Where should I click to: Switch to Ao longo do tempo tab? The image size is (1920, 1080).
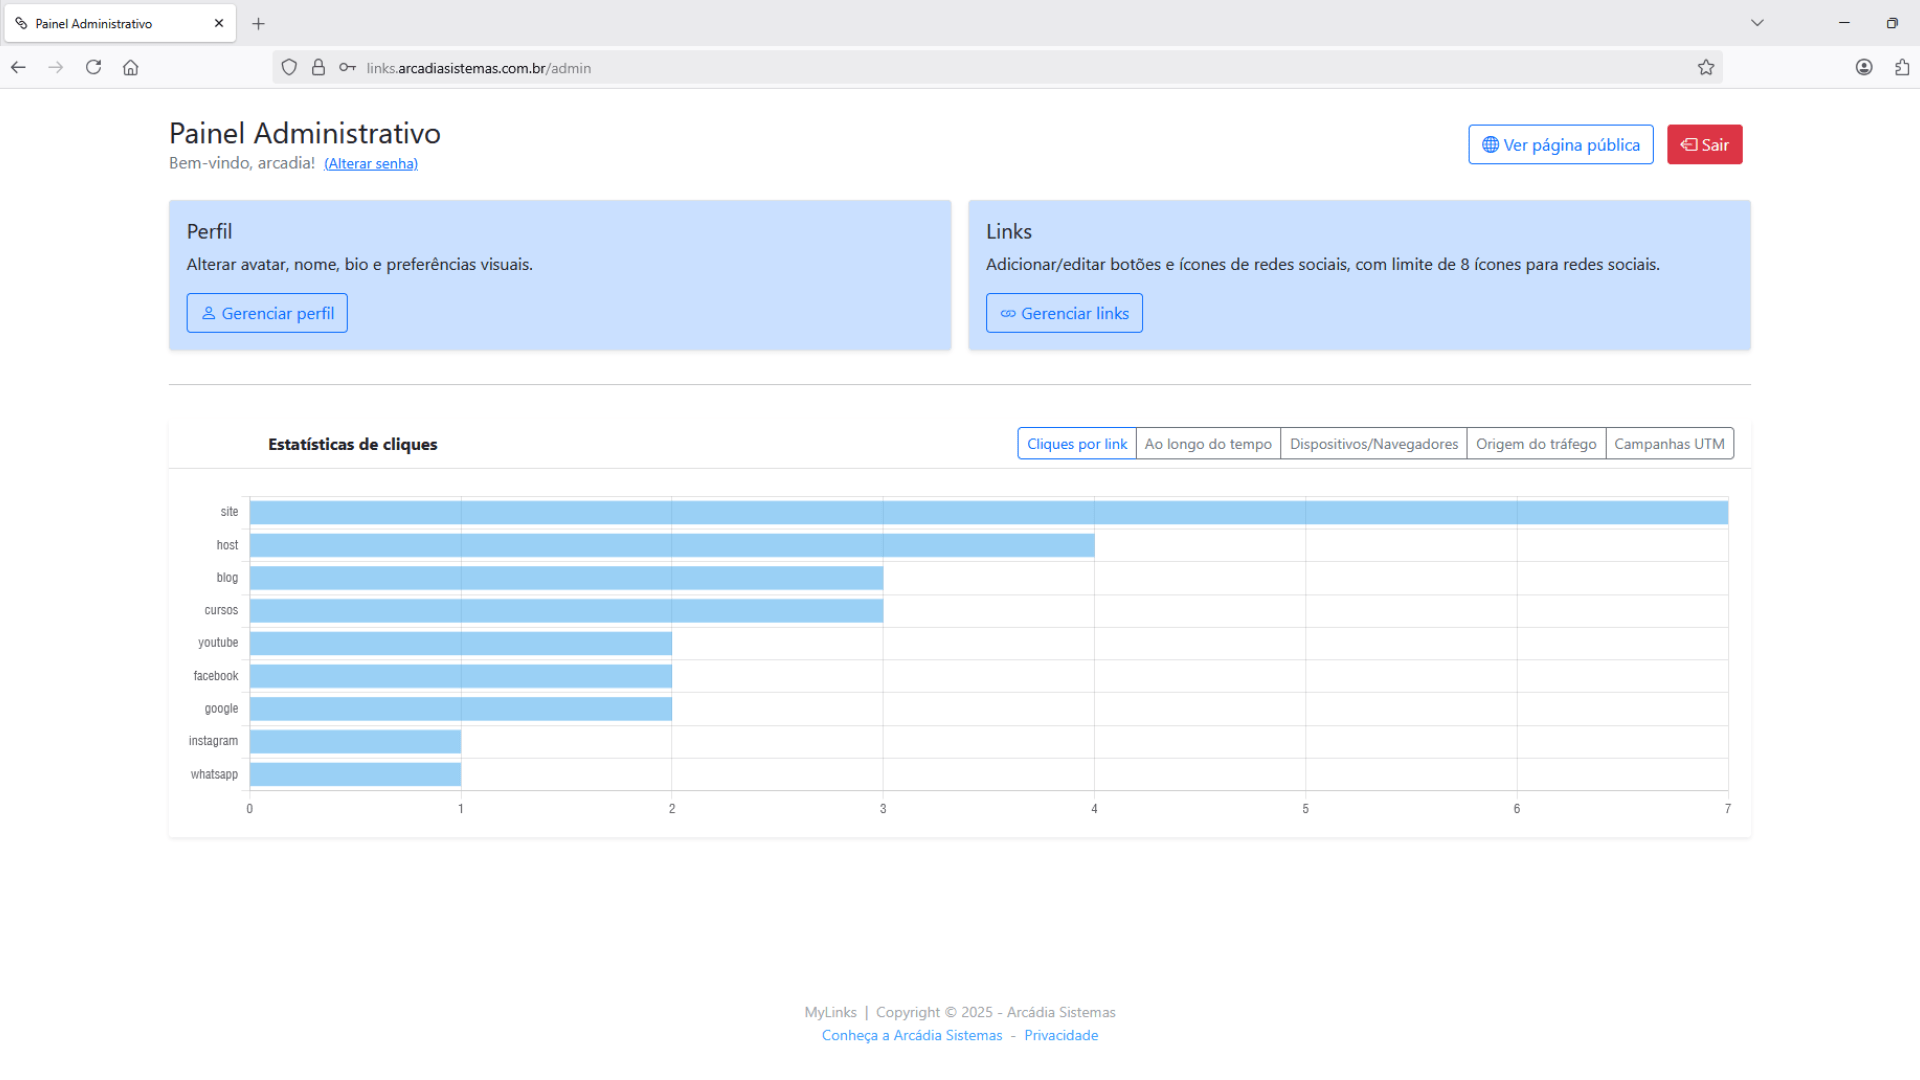pos(1208,444)
